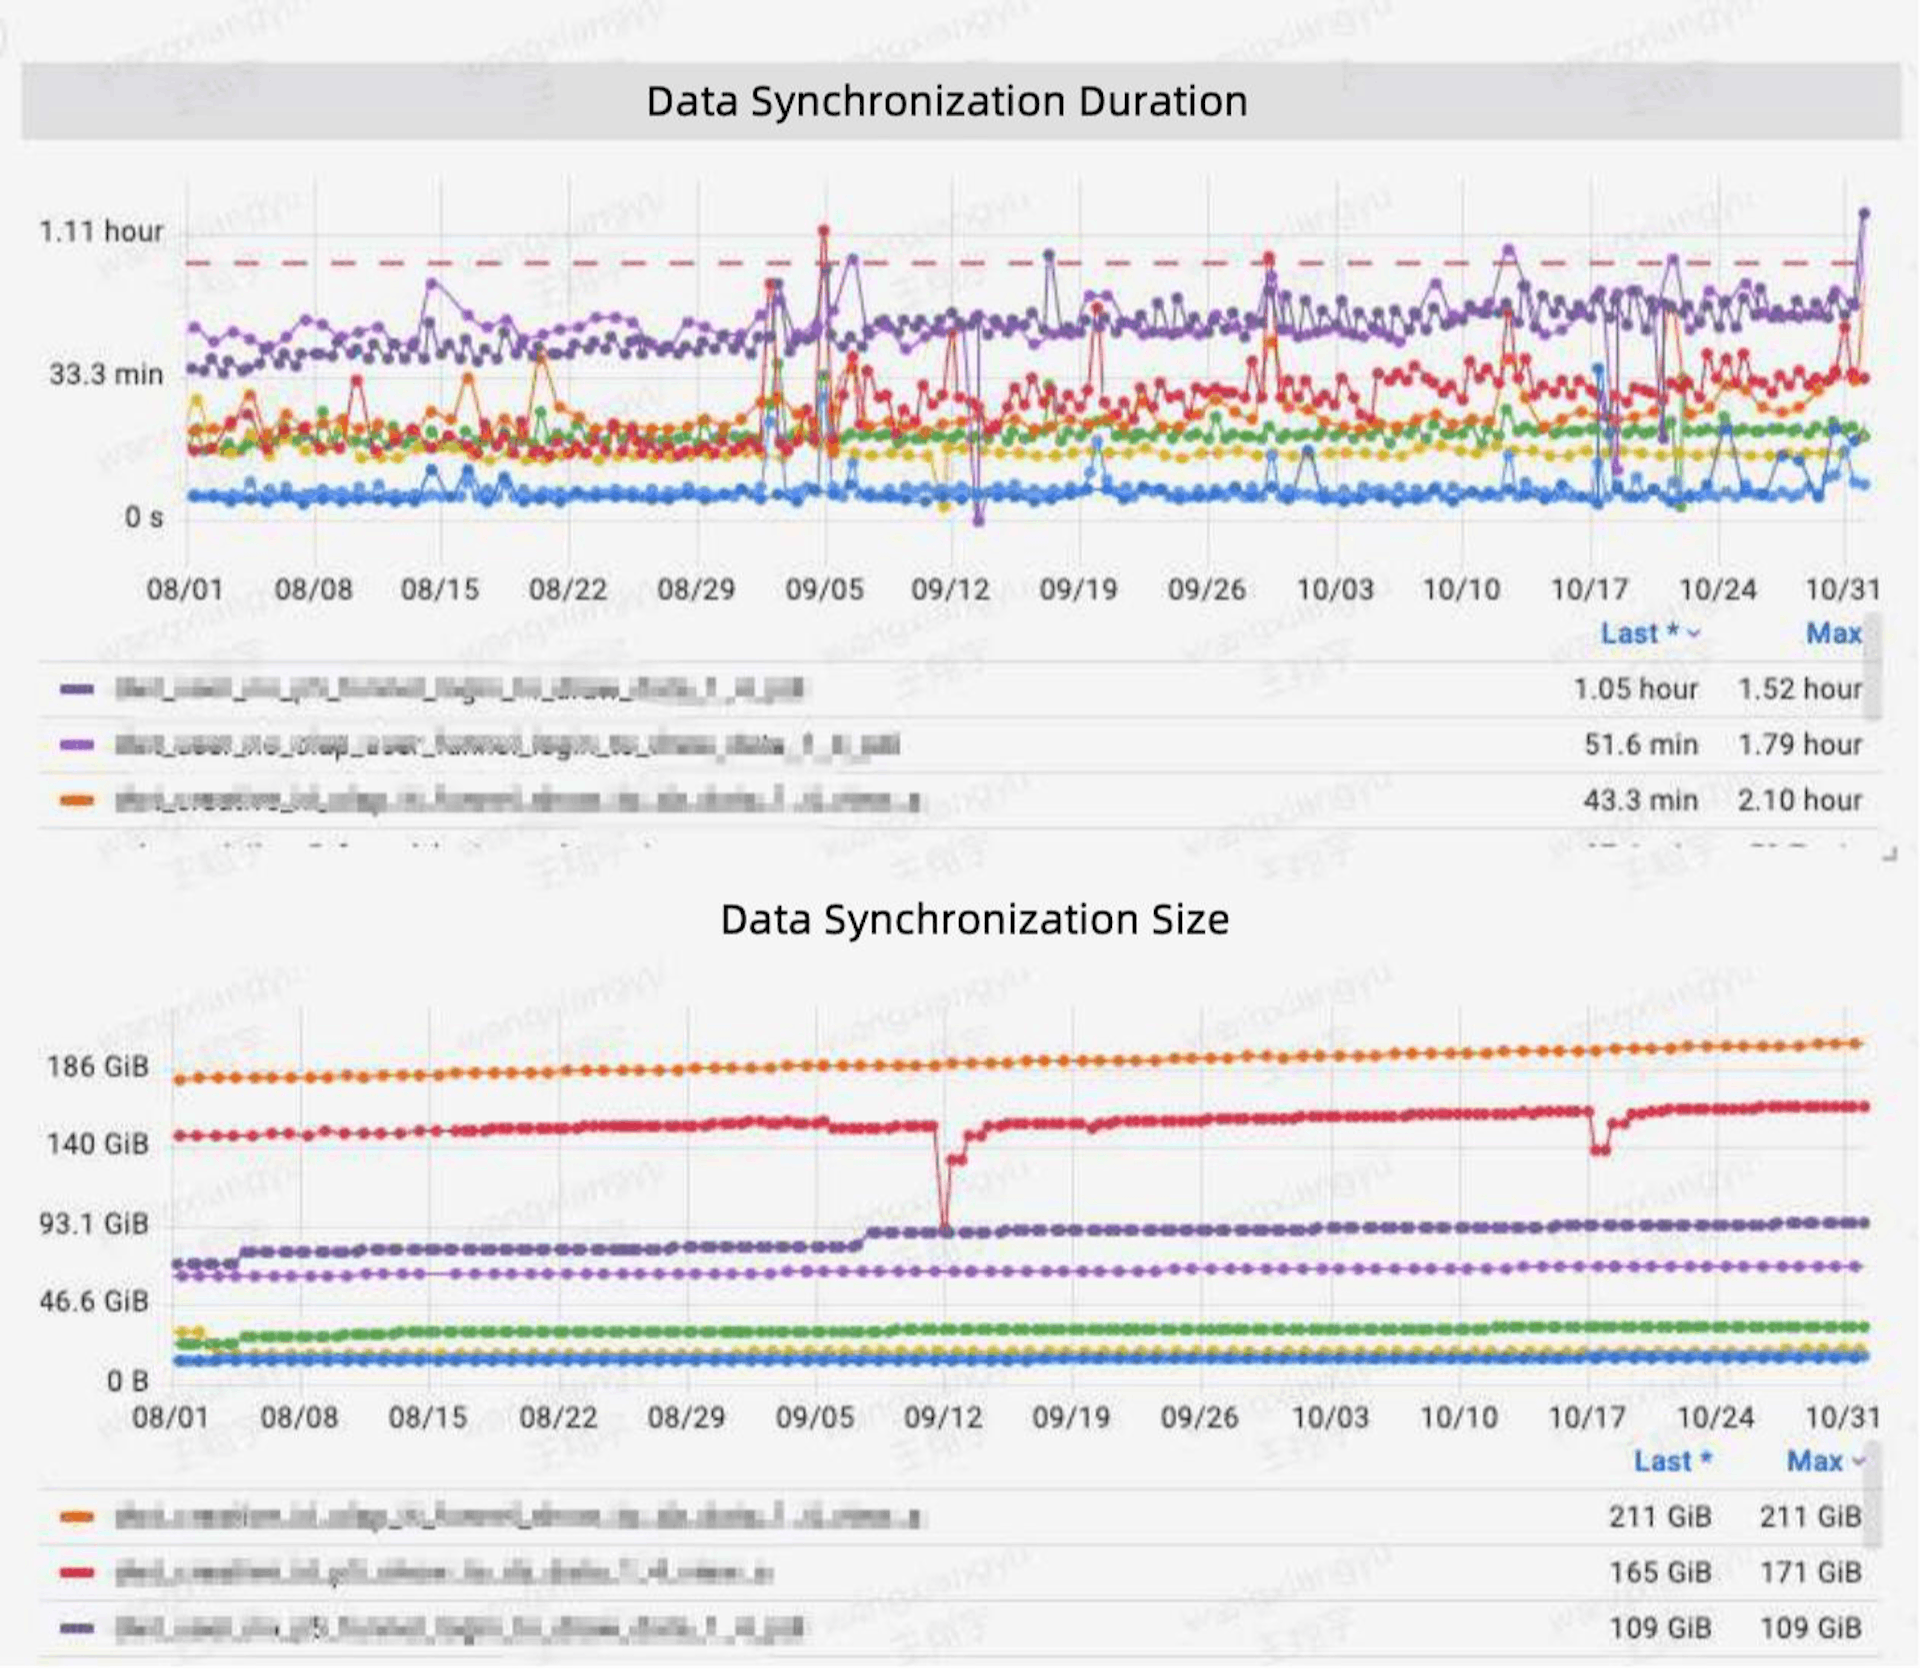Open the Data Synchronization Size panel menu
Viewport: 1920px width, 1669px height.
point(975,920)
